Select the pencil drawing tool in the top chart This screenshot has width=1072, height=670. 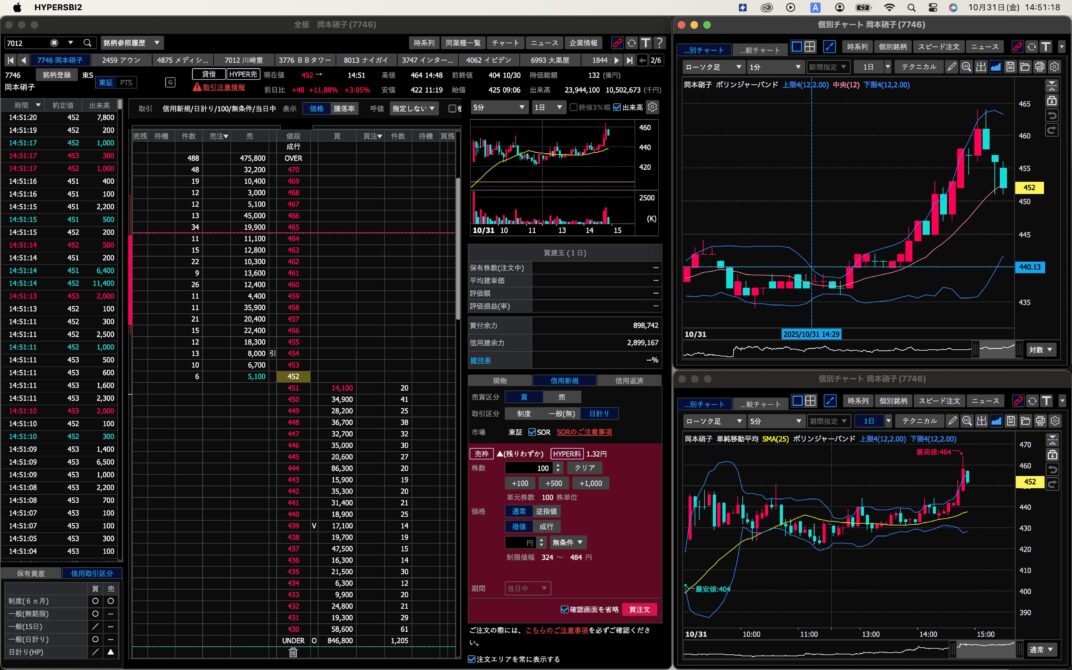pyautogui.click(x=952, y=67)
